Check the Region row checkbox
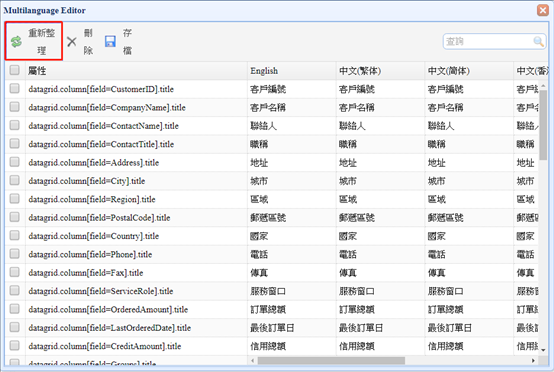This screenshot has width=554, height=372. pyautogui.click(x=14, y=199)
